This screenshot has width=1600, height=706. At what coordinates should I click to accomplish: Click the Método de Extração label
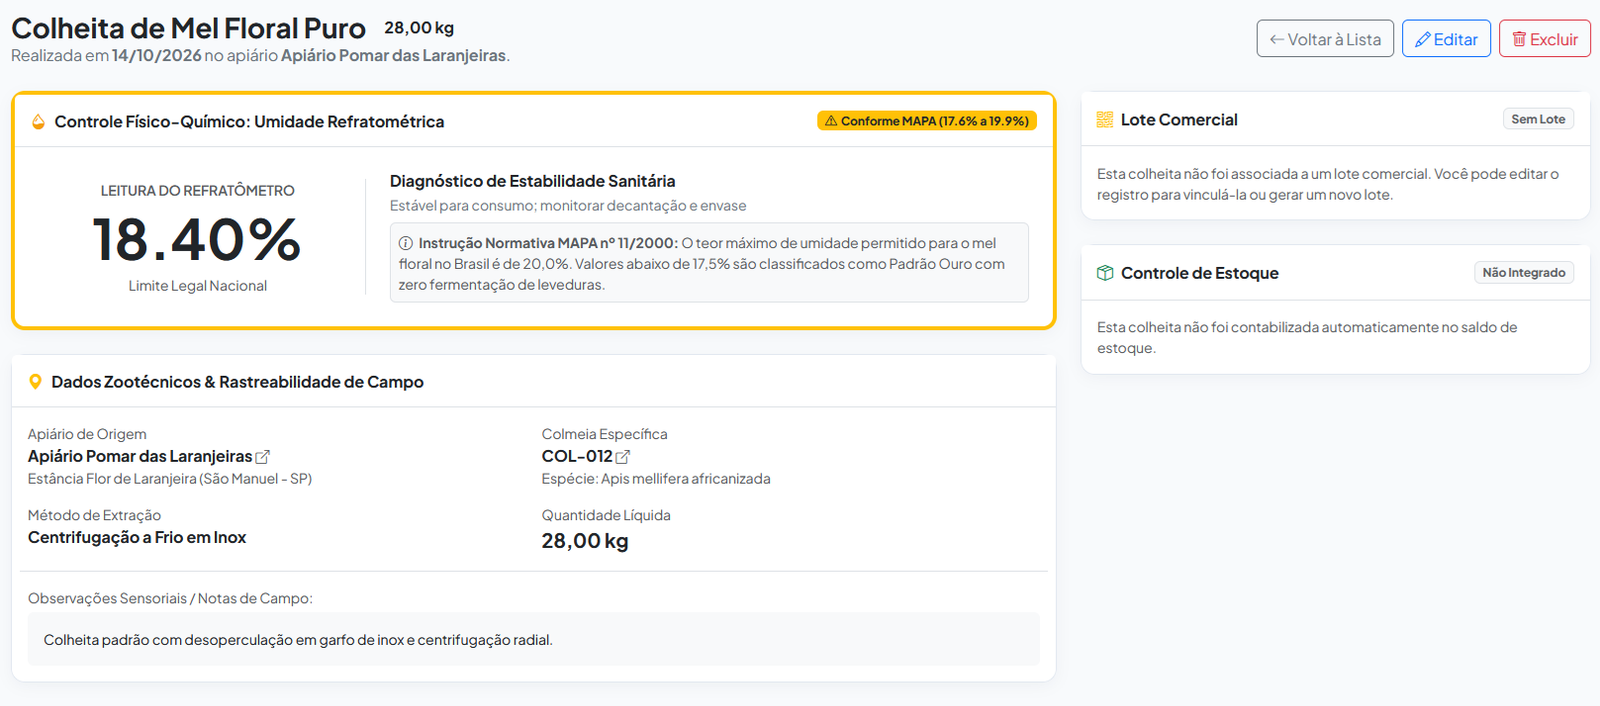94,515
